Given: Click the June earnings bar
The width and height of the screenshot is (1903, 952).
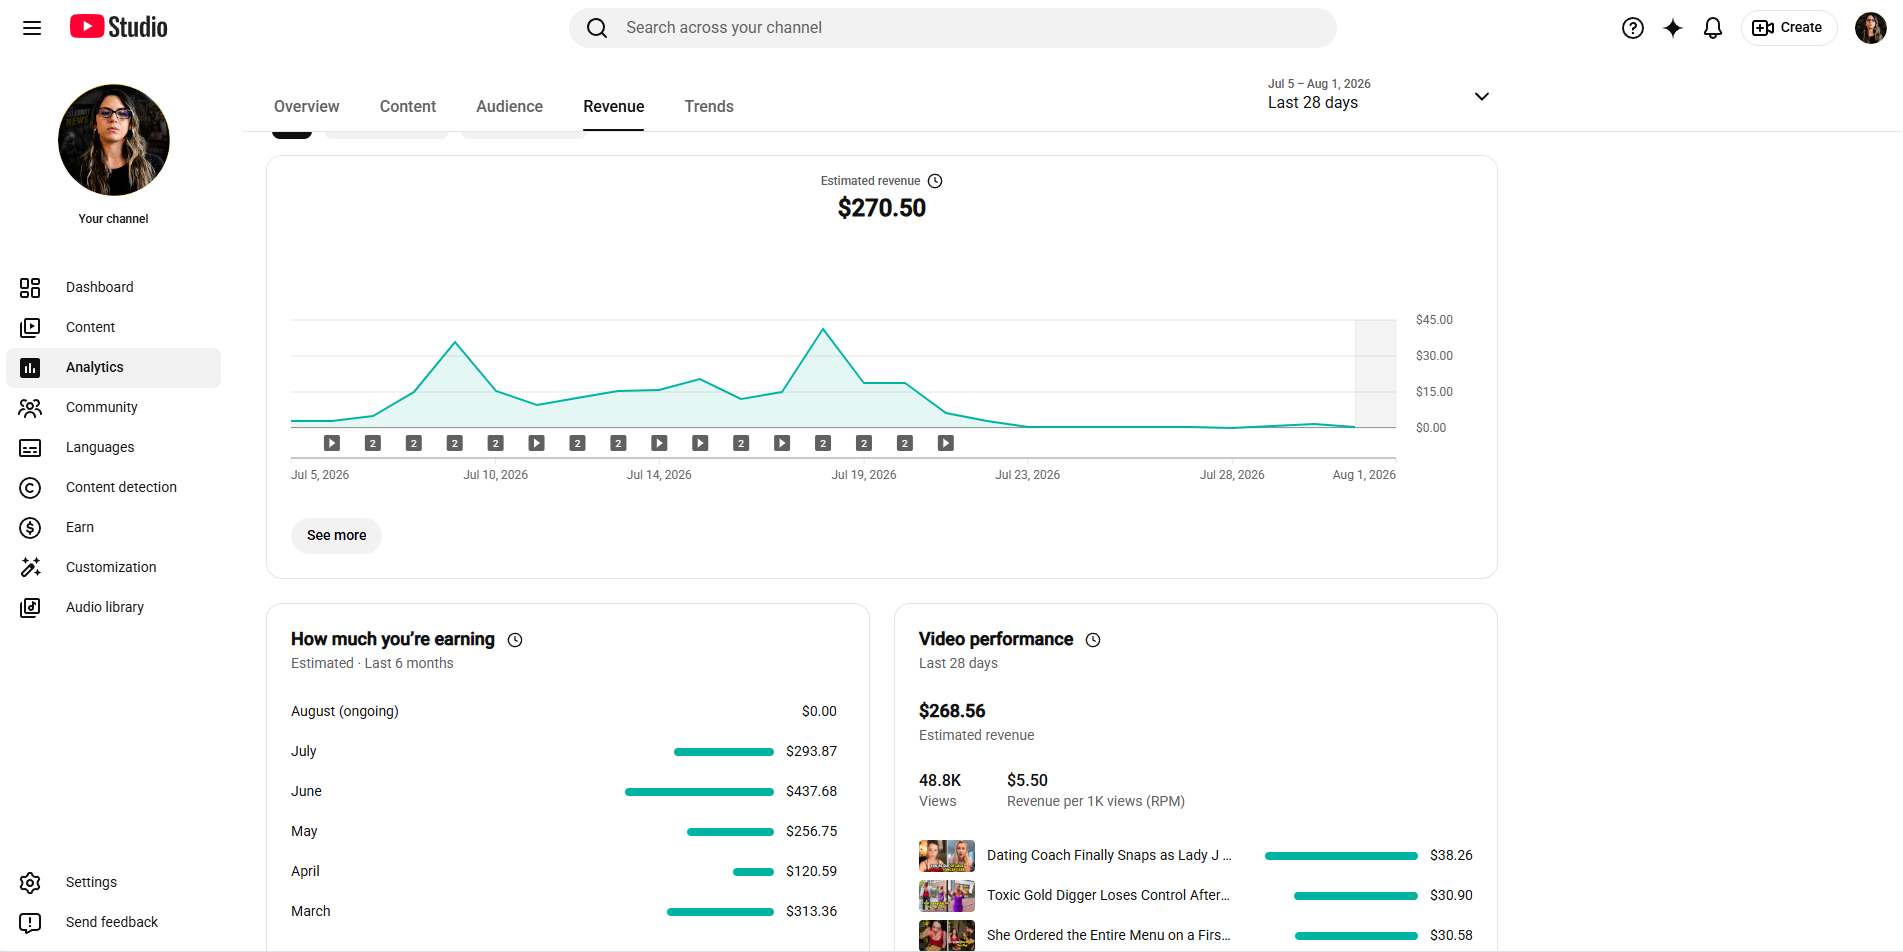Looking at the screenshot, I should 699,792.
